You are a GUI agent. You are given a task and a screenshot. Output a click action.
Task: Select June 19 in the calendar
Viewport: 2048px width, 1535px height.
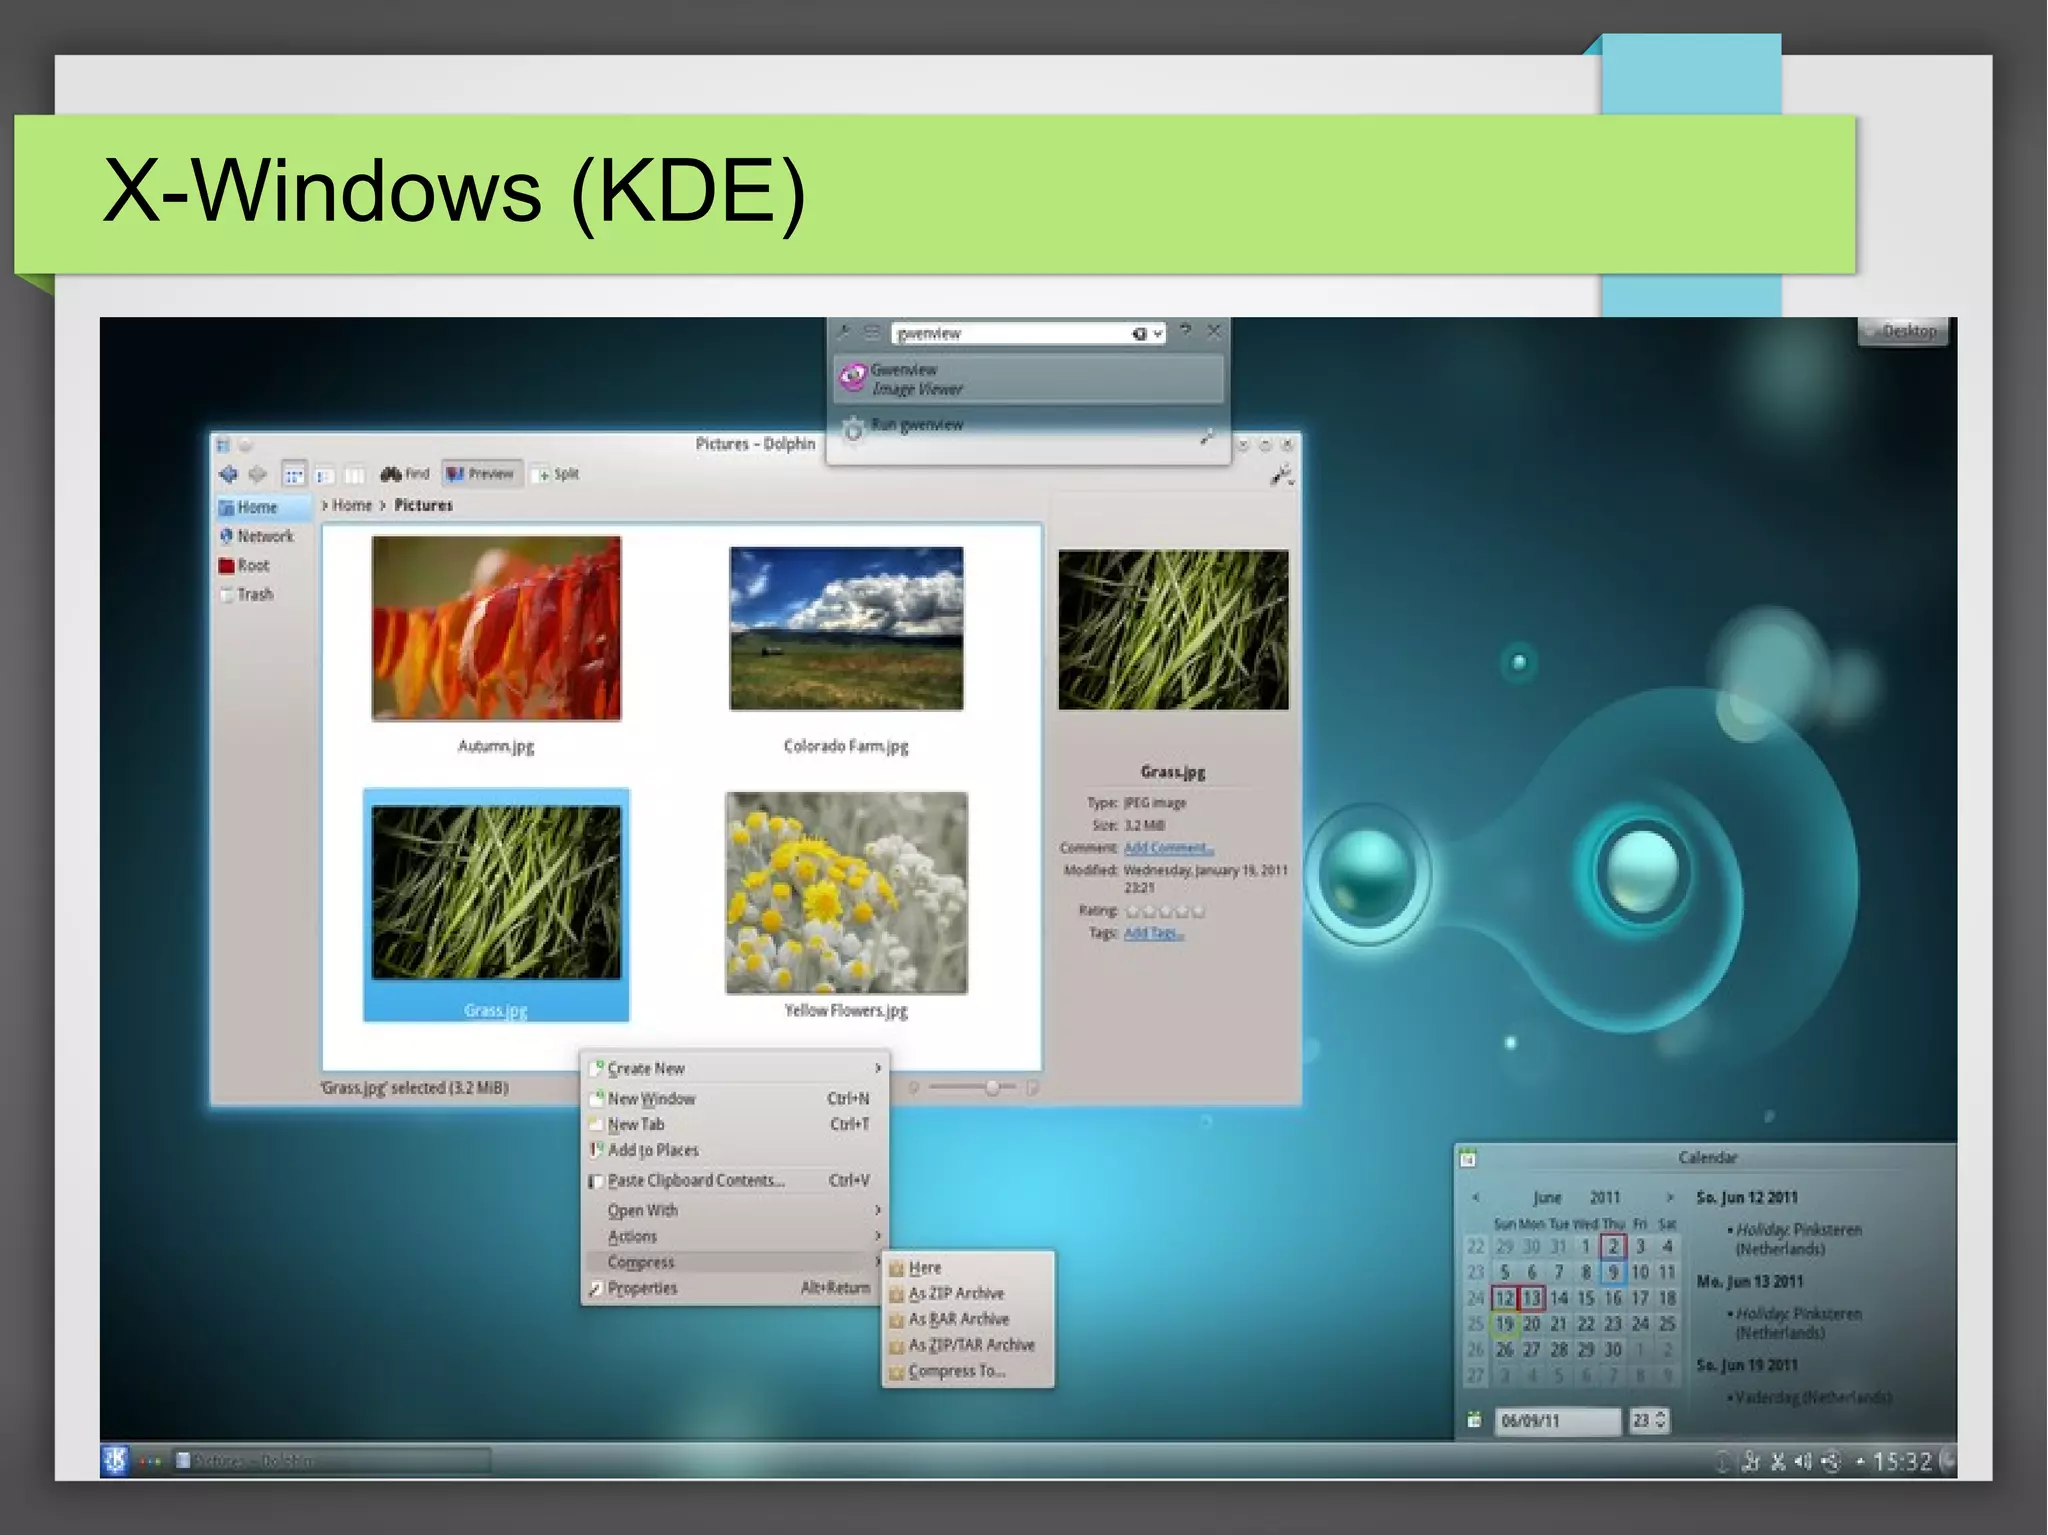[1504, 1324]
